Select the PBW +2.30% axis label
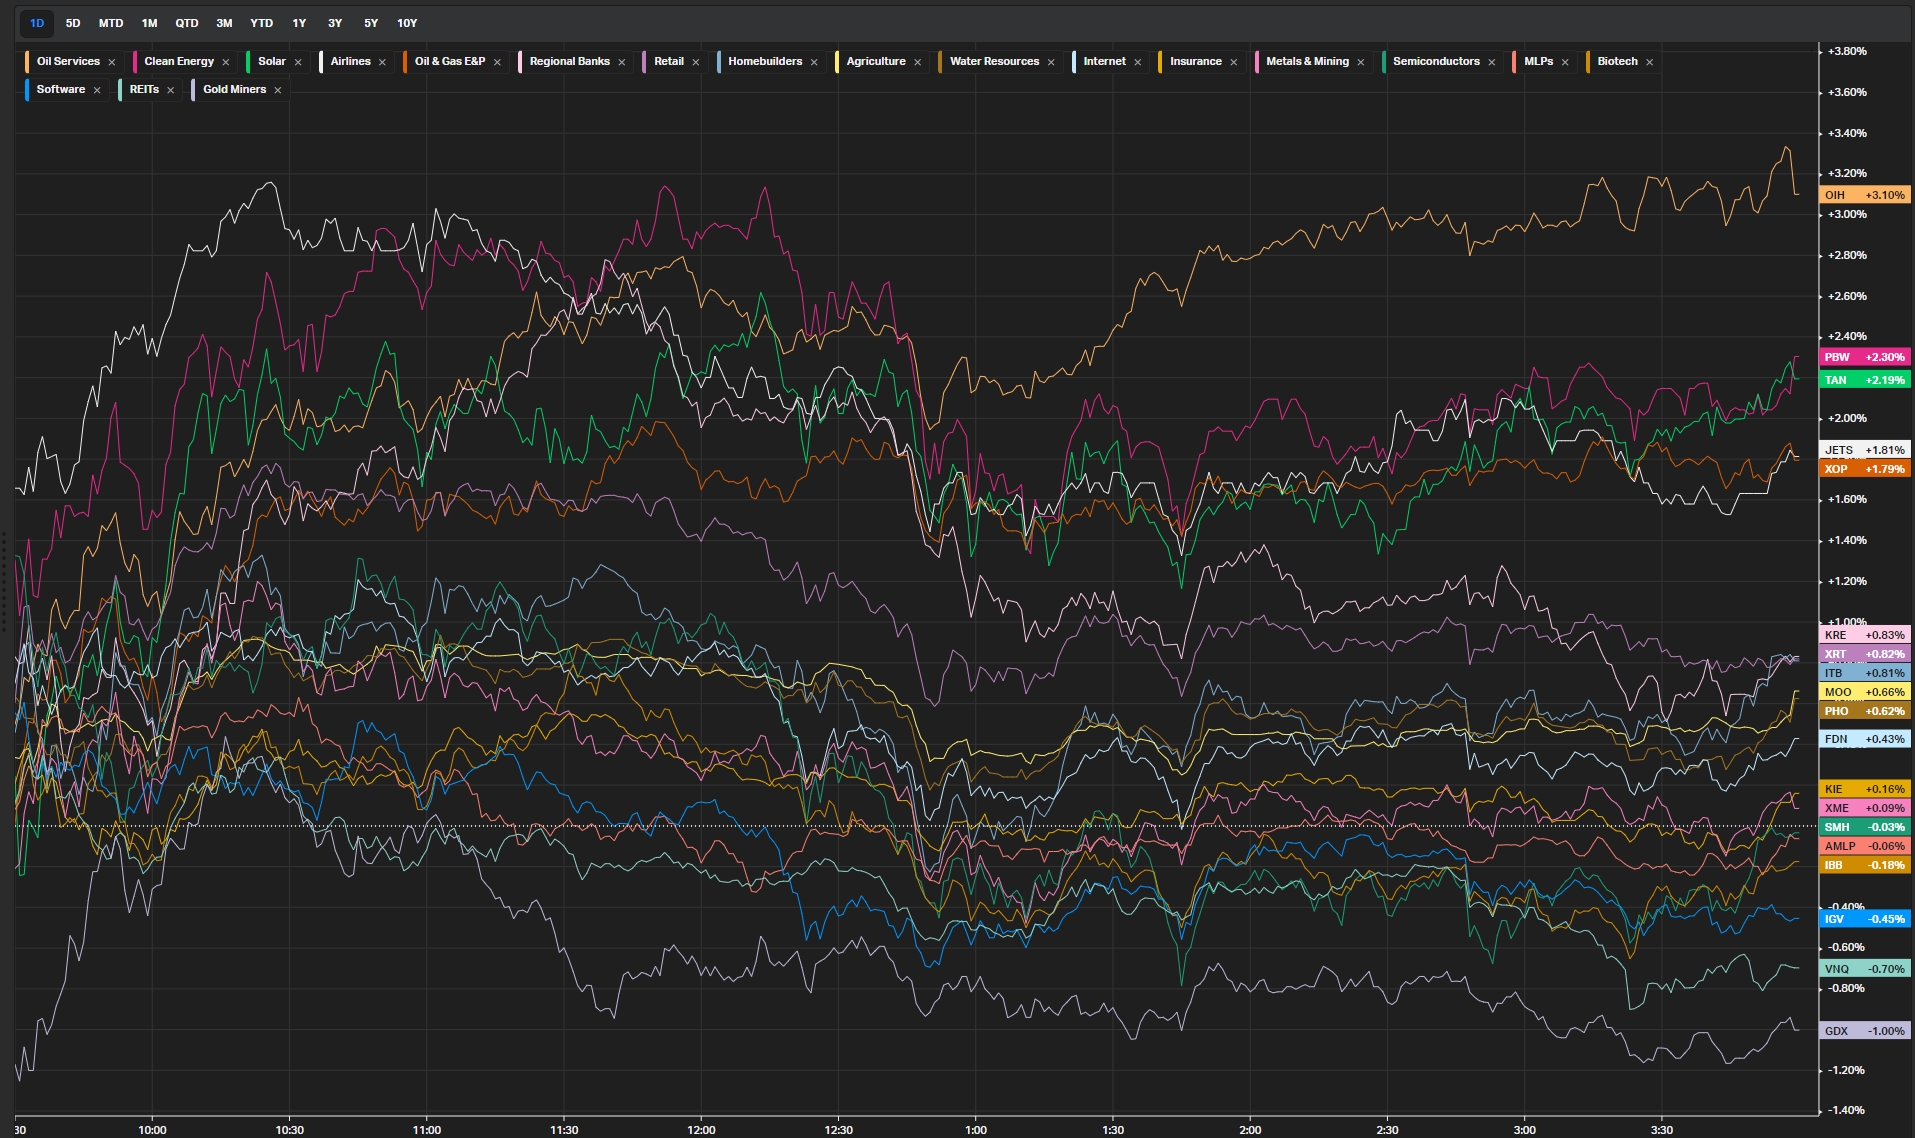The height and width of the screenshot is (1138, 1915). 1864,357
